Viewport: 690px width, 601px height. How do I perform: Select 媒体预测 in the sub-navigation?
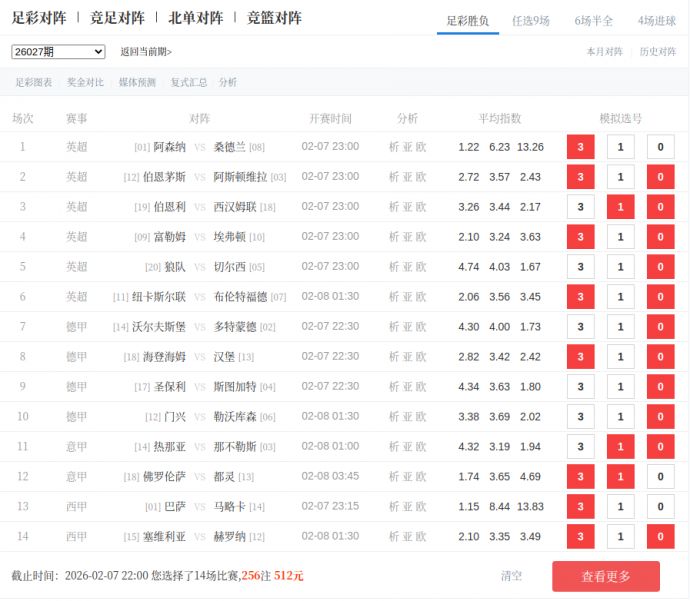click(x=137, y=83)
